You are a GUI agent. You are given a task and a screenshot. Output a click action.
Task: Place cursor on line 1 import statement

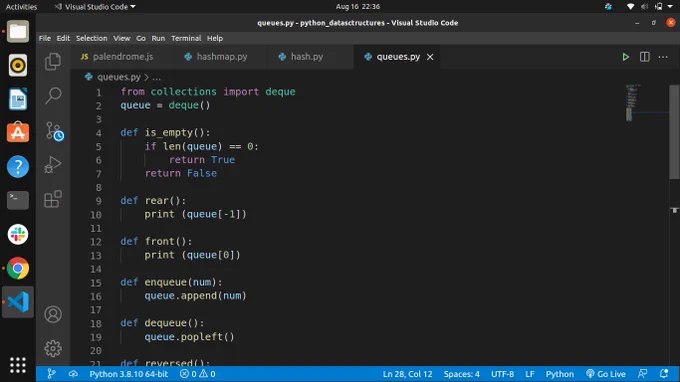pyautogui.click(x=208, y=91)
